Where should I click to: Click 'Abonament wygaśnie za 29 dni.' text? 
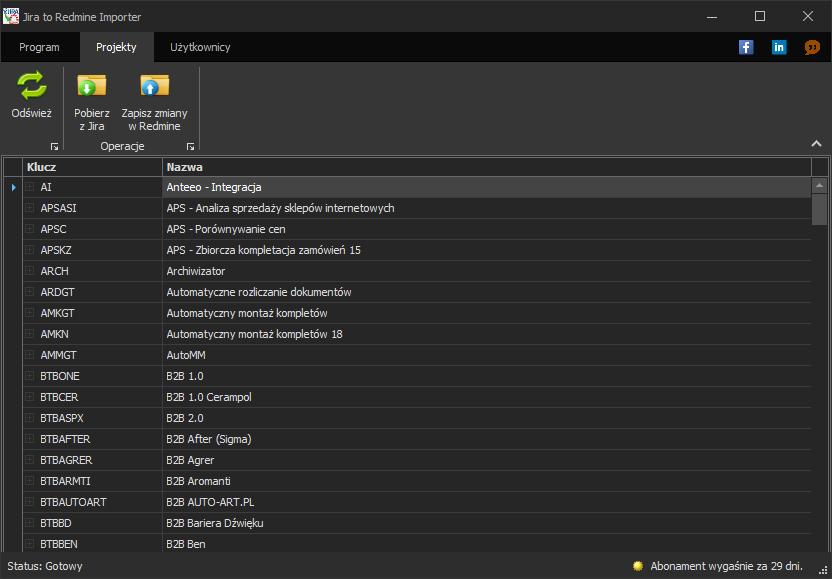pyautogui.click(x=726, y=566)
